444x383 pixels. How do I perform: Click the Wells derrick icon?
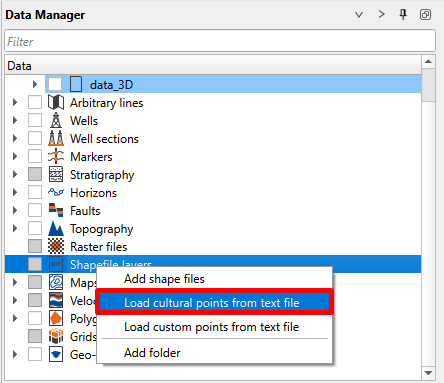[x=56, y=120]
